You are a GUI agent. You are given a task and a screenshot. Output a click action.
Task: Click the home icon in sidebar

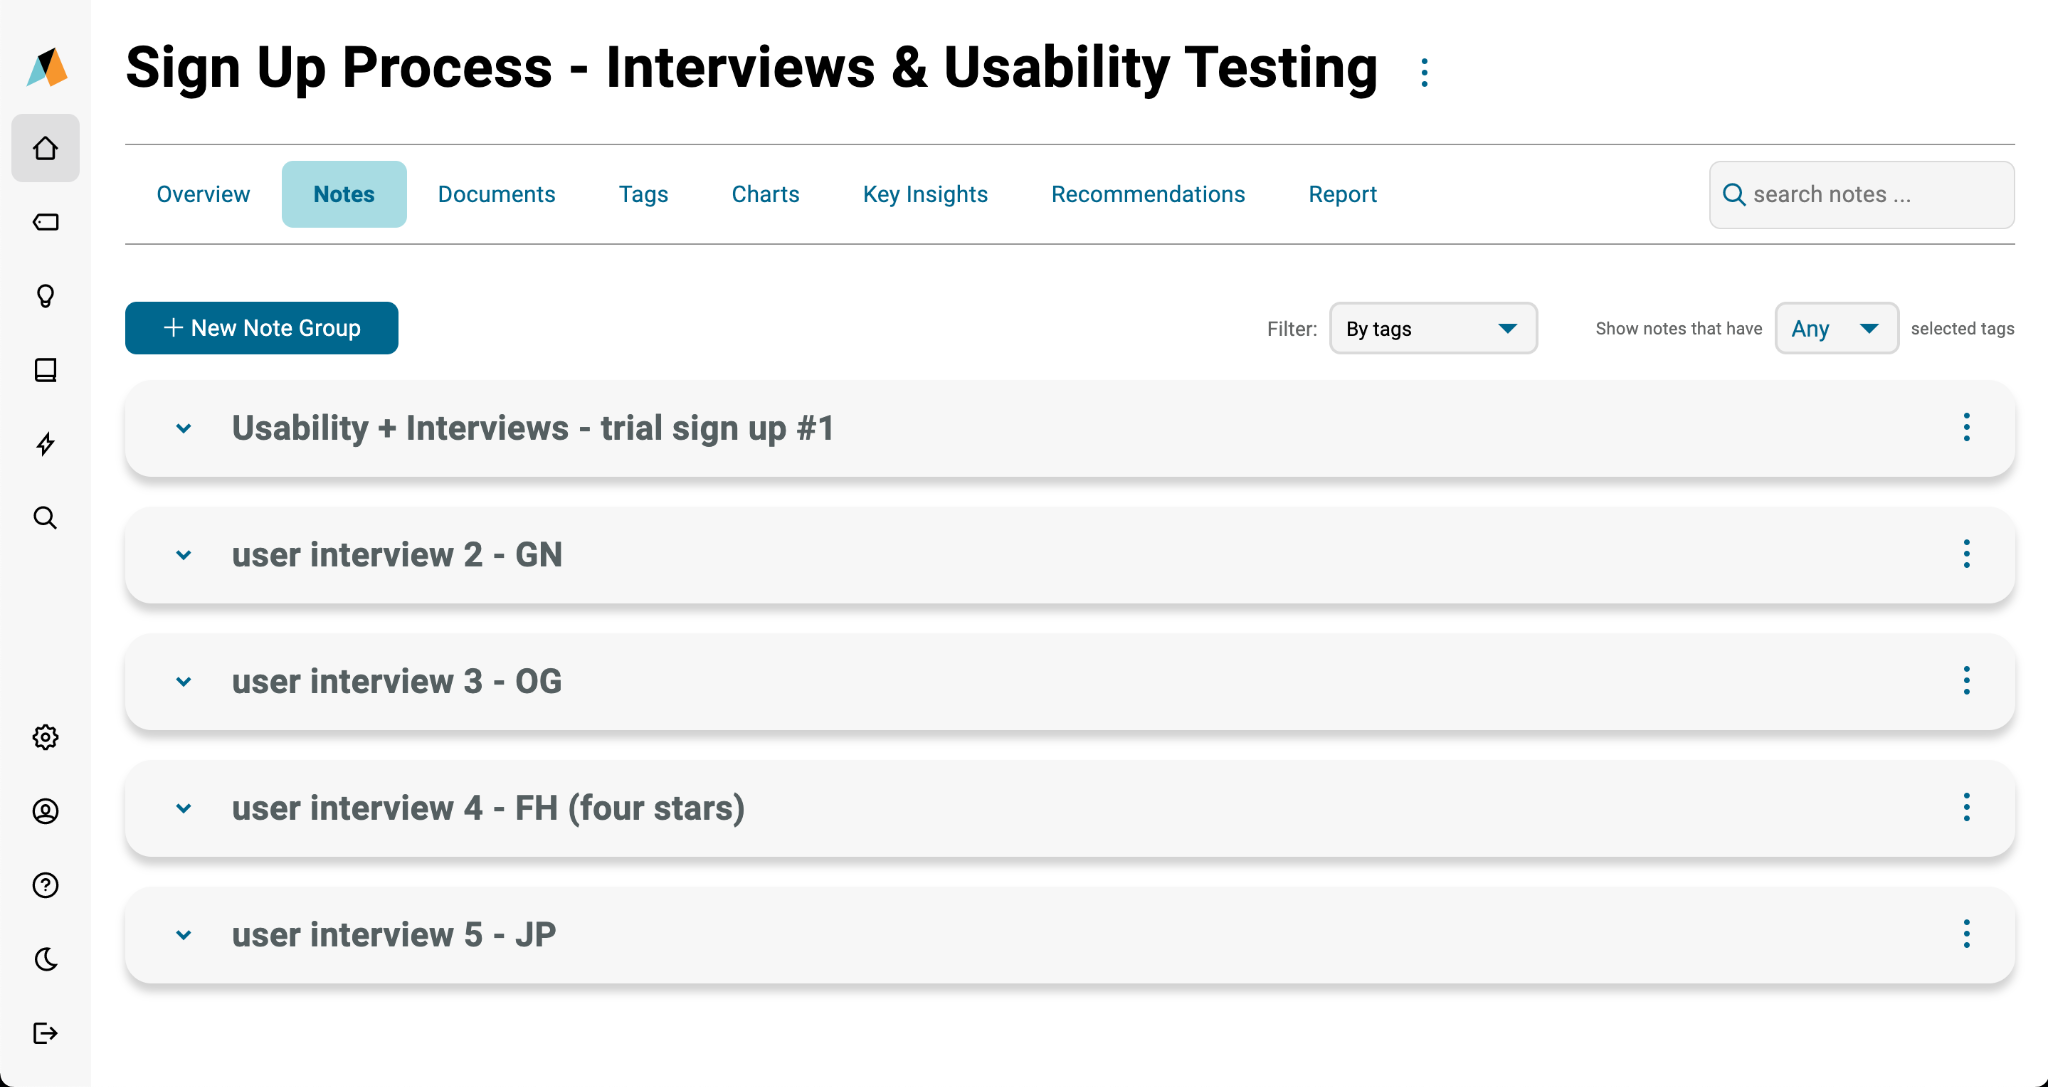(x=45, y=148)
